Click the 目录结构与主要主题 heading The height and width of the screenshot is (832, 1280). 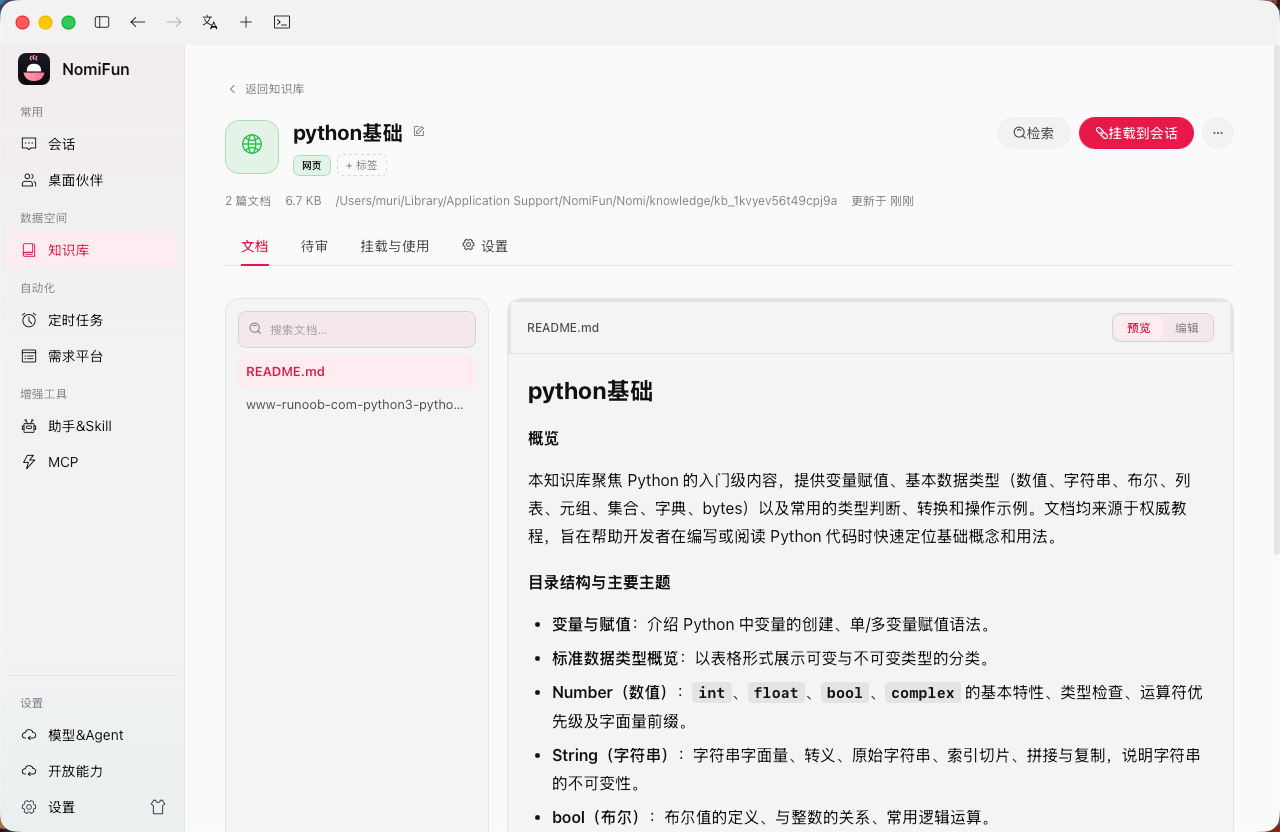pos(599,583)
